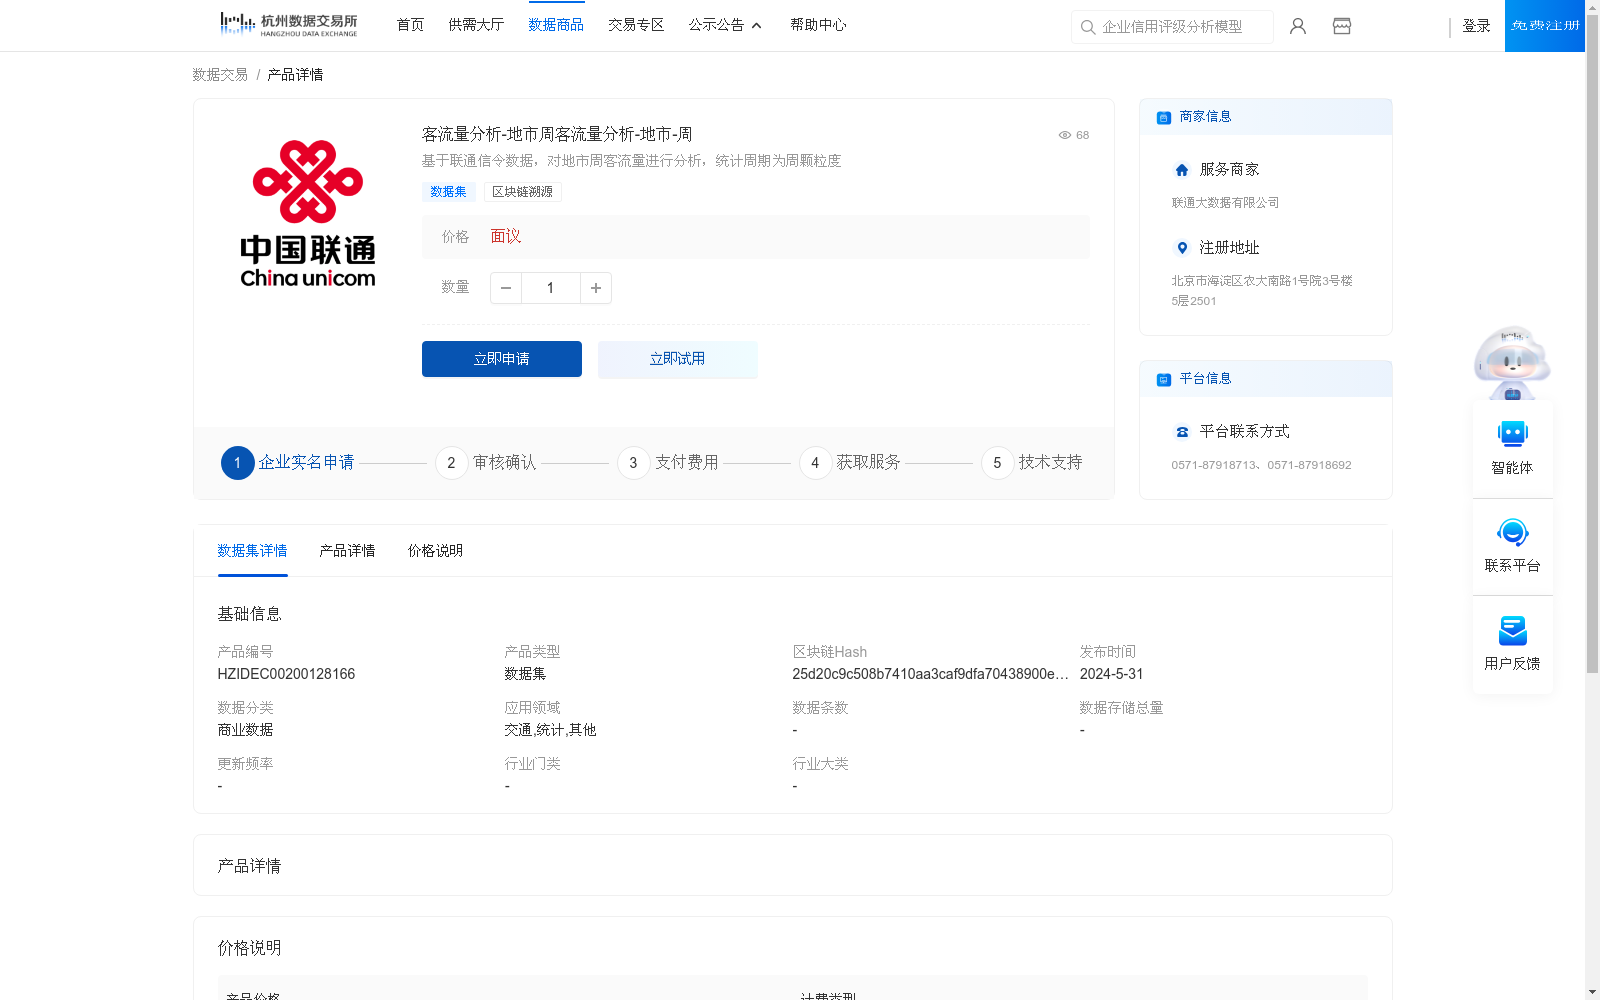Click the service merchant house icon
The image size is (1600, 1000).
point(1182,170)
